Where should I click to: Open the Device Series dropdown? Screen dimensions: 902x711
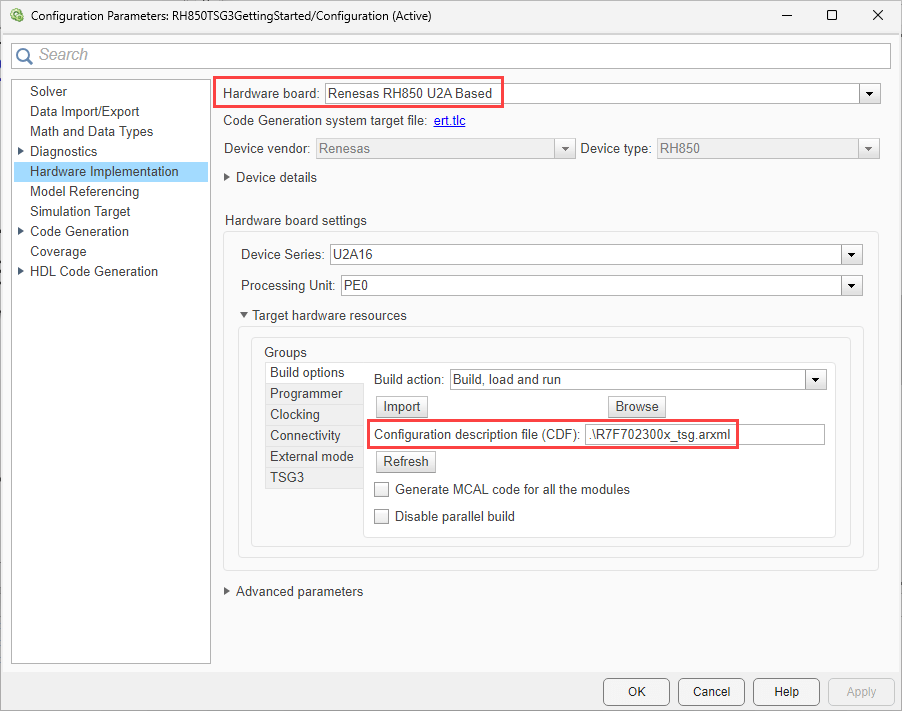[x=851, y=254]
